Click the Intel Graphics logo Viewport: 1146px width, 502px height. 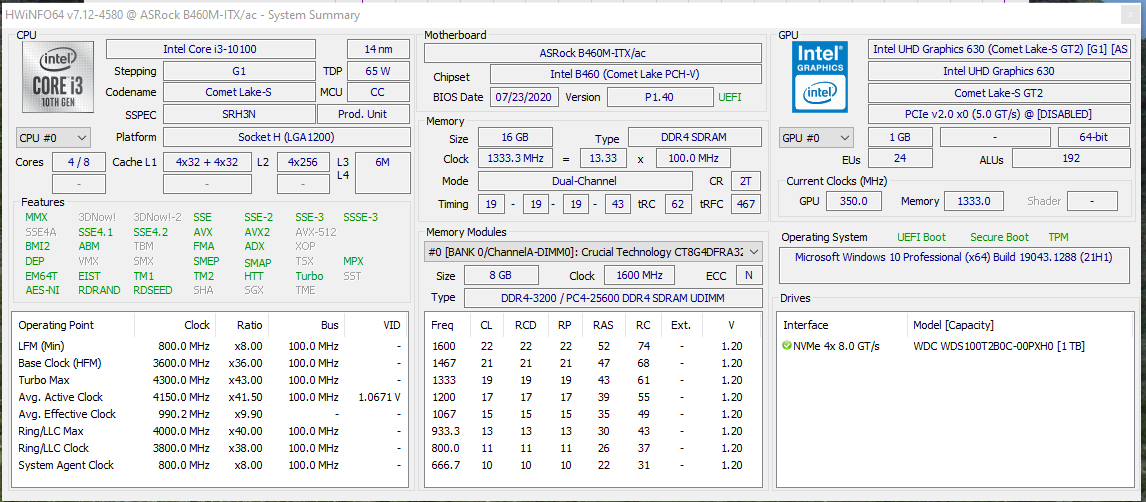[x=820, y=77]
